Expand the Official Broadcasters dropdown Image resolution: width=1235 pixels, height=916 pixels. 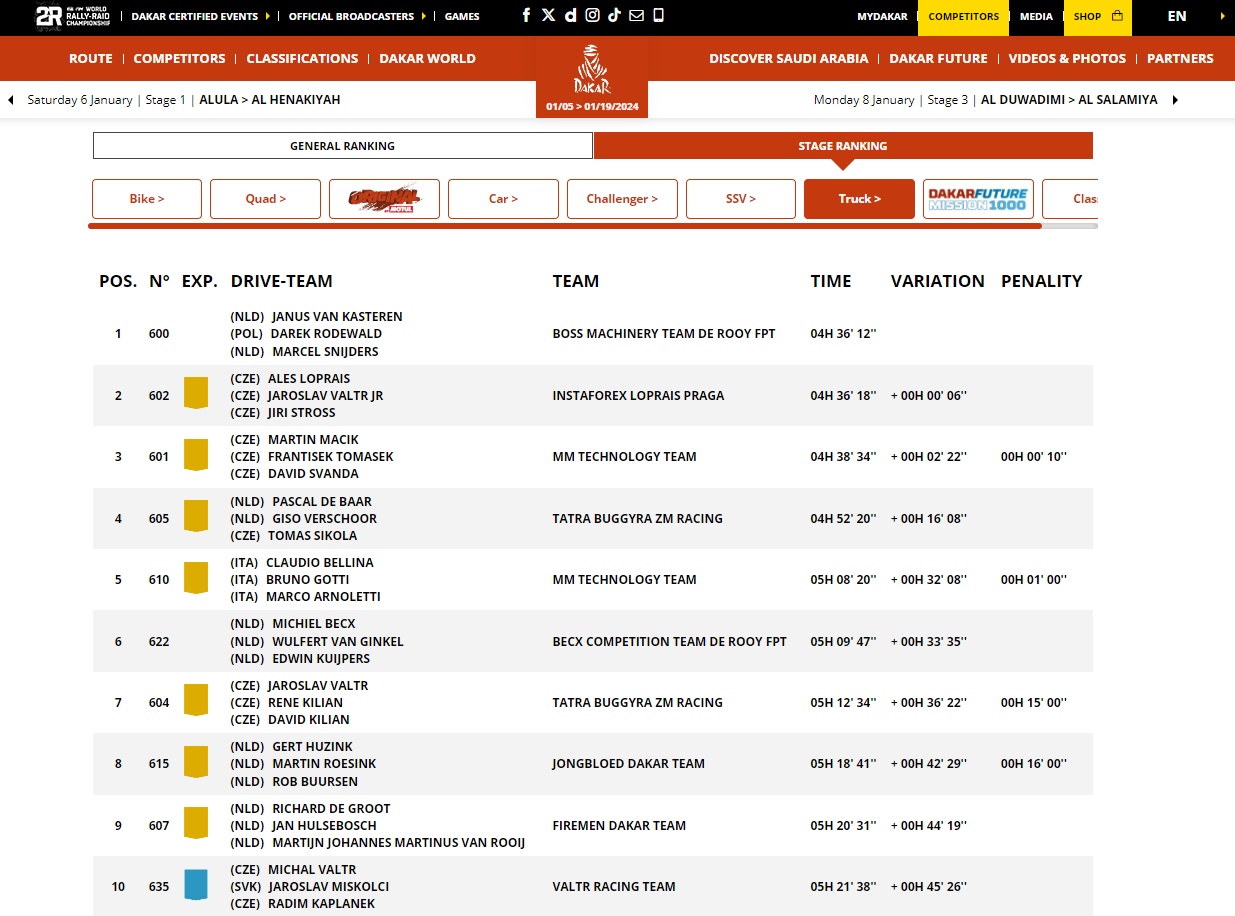coord(357,16)
